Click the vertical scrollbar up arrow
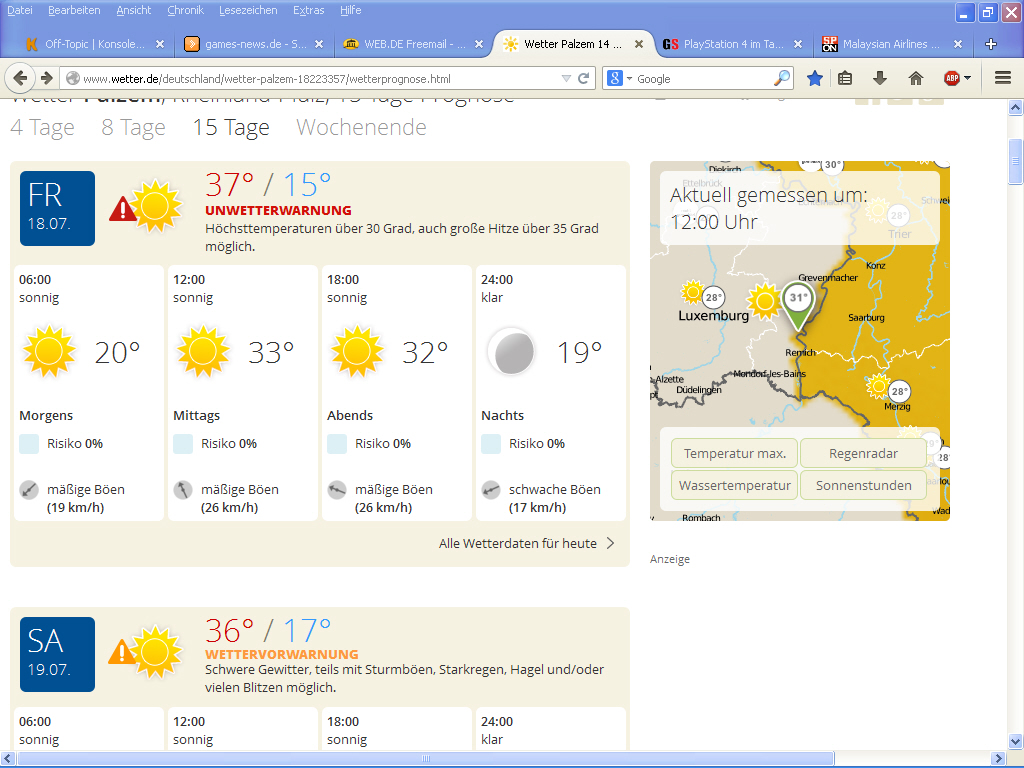 click(1015, 107)
